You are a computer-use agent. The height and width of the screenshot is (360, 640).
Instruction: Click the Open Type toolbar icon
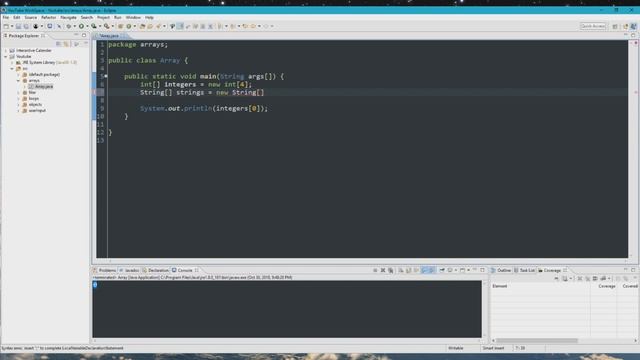coord(142,27)
